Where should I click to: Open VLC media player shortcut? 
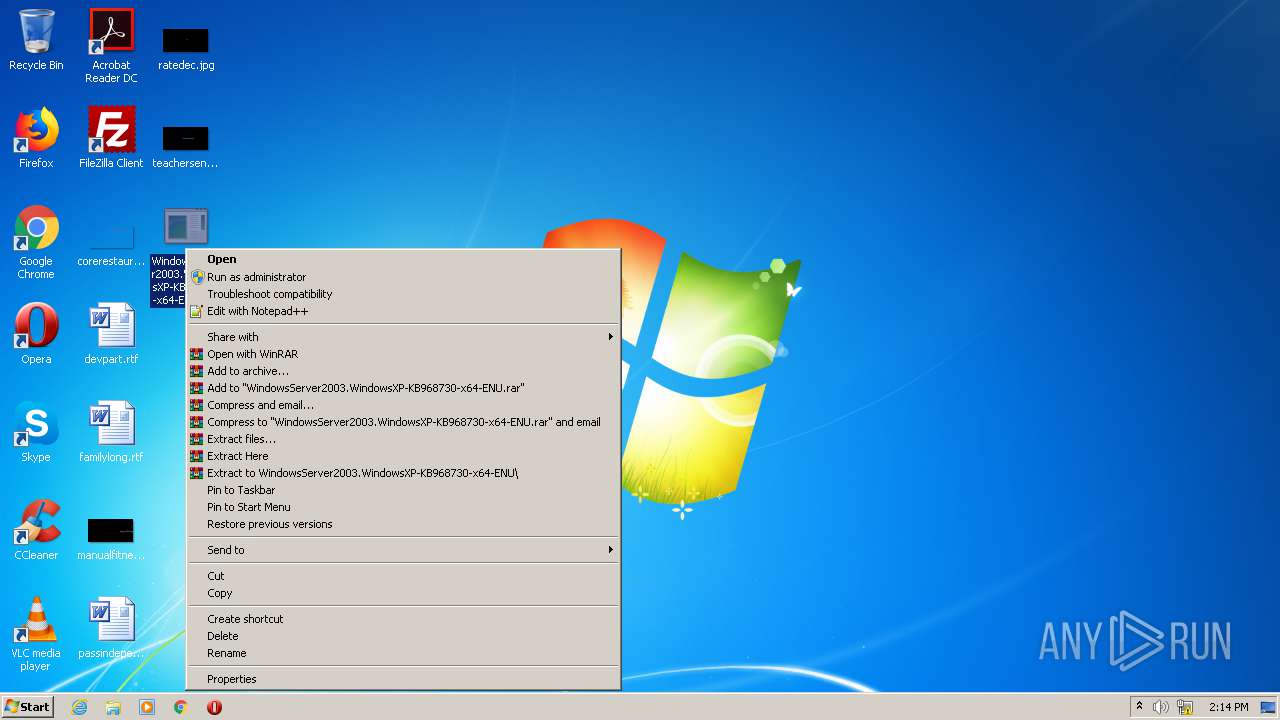pos(36,634)
